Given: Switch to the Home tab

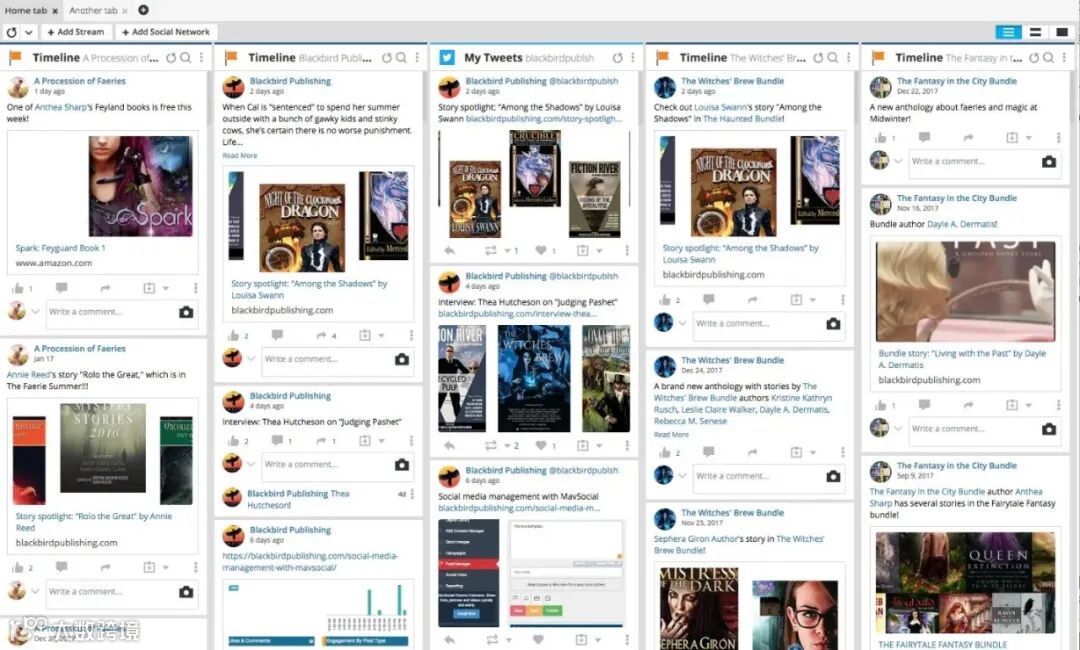Looking at the screenshot, I should (26, 10).
